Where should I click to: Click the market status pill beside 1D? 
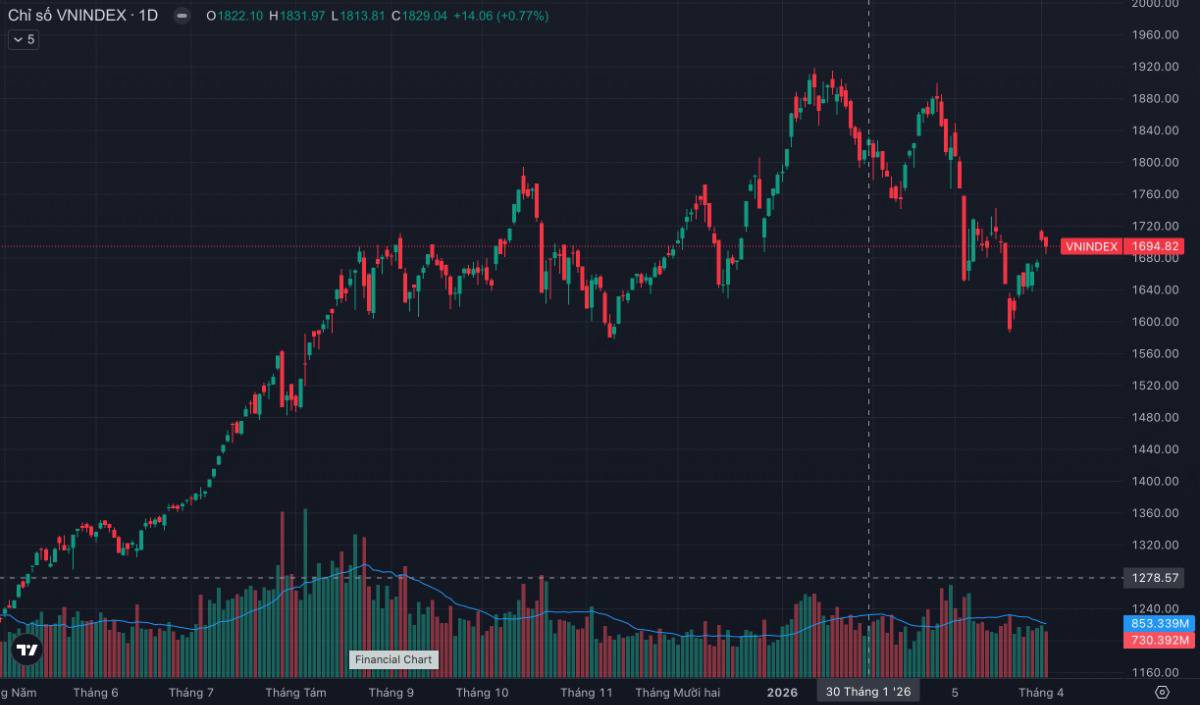click(x=180, y=16)
